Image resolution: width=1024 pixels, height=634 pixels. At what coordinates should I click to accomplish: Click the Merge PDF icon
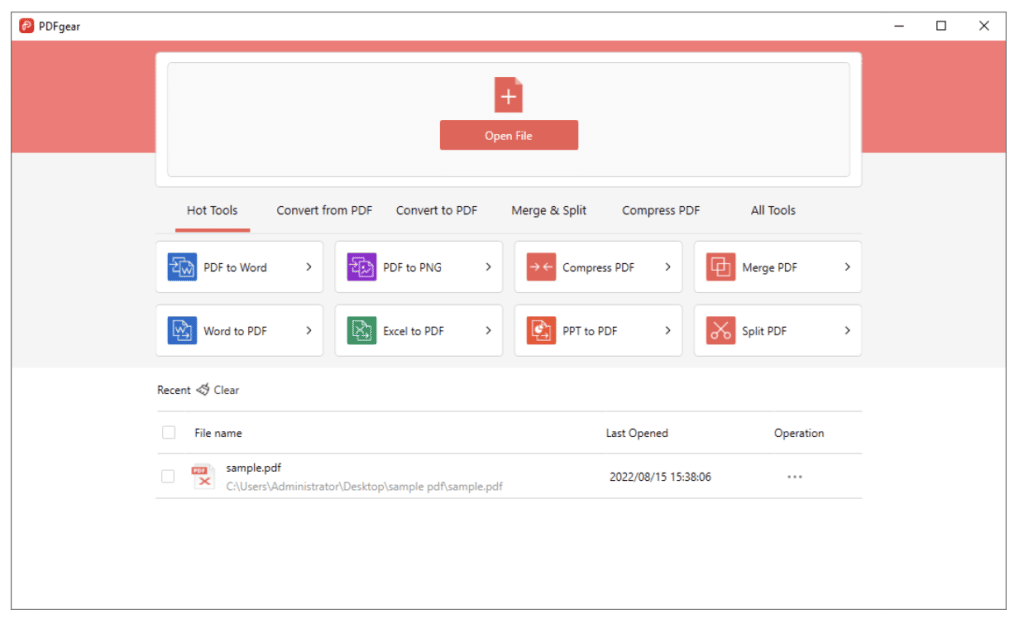pyautogui.click(x=720, y=267)
